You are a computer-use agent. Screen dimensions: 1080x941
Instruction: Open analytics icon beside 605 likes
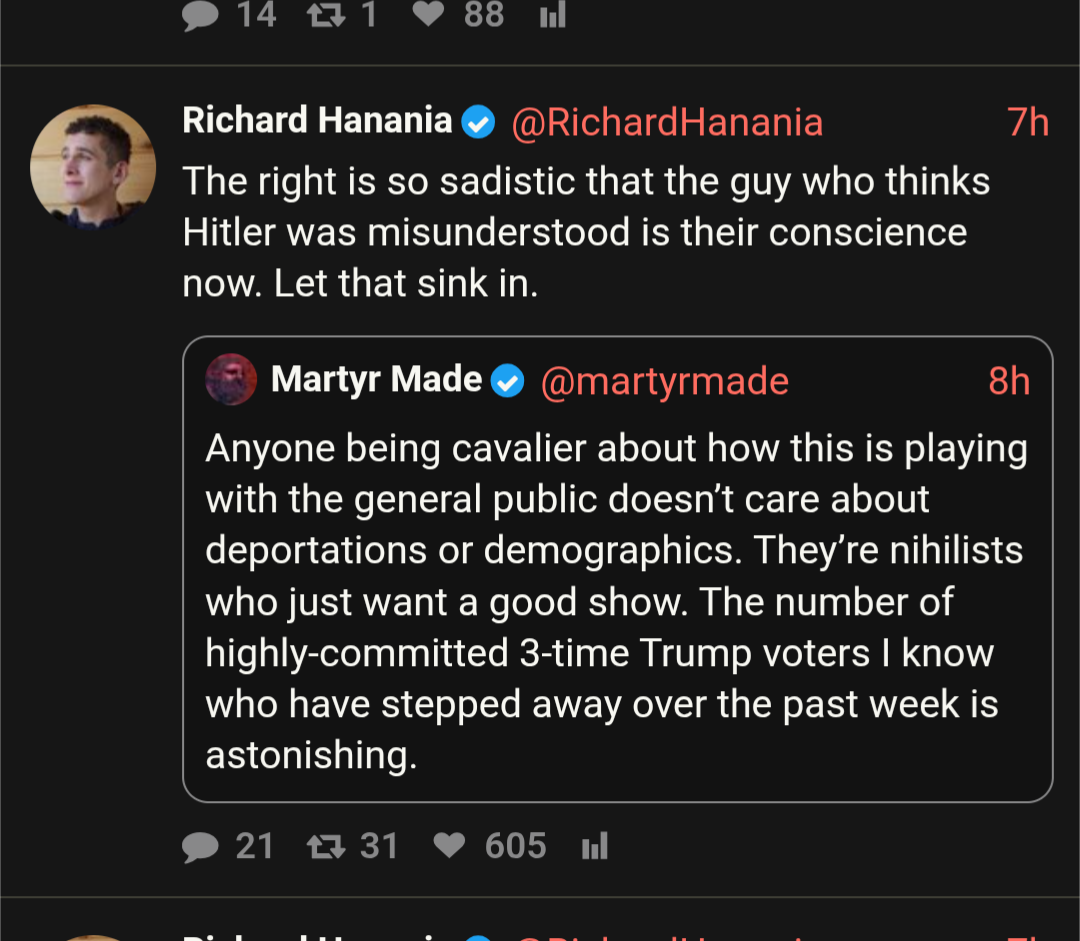(595, 848)
